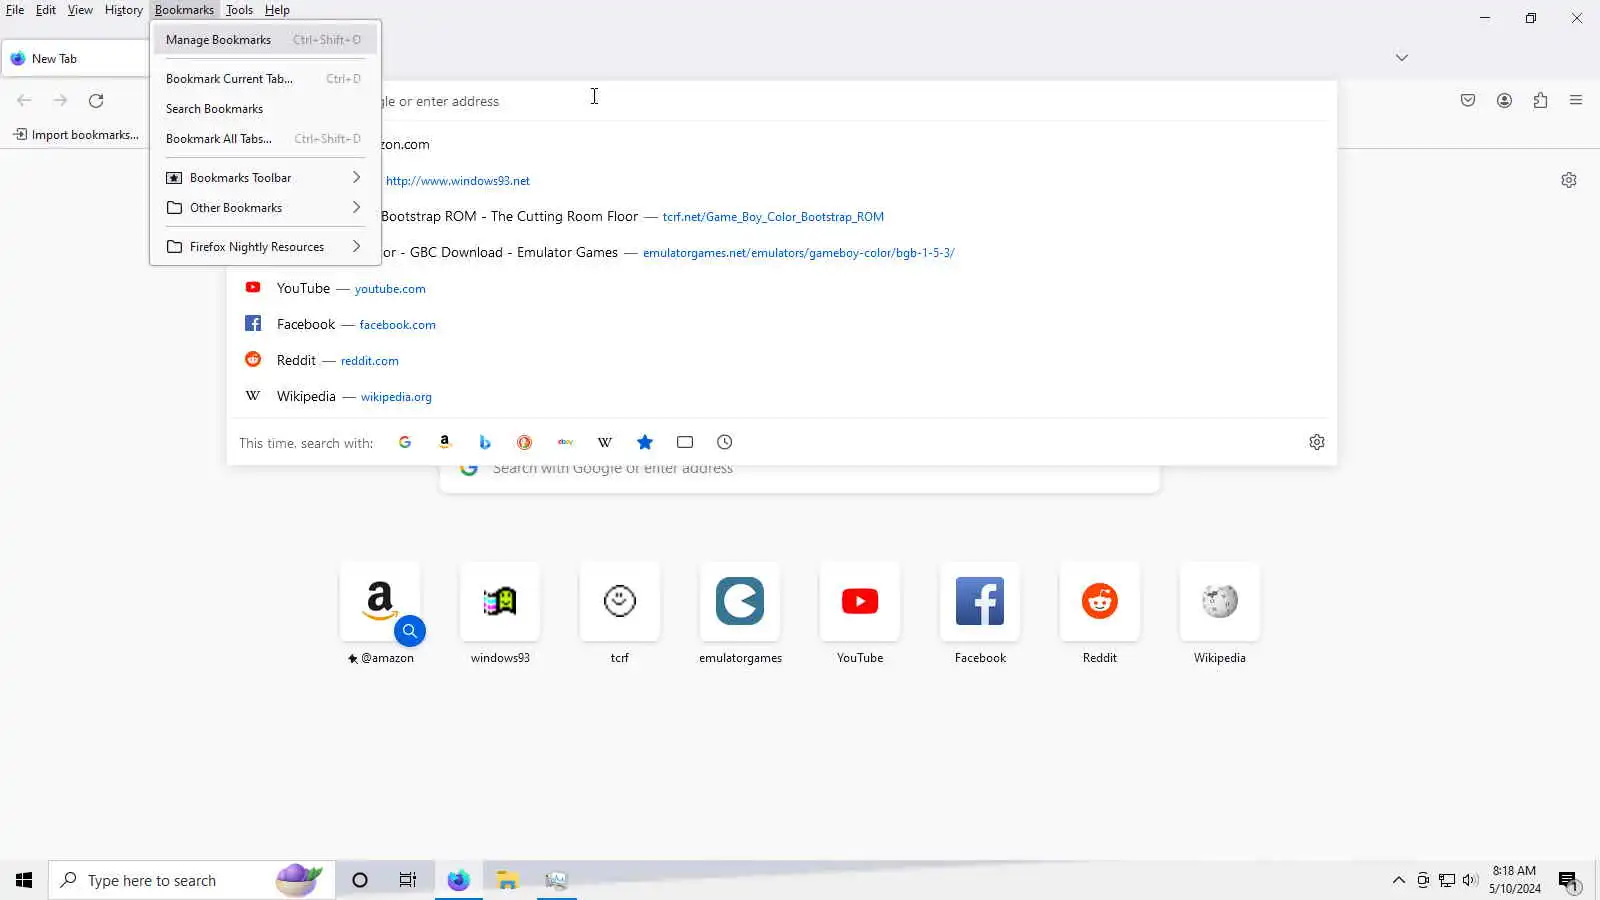Viewport: 1600px width, 900px height.
Task: Go back using the toolbar back arrow
Action: click(x=24, y=101)
